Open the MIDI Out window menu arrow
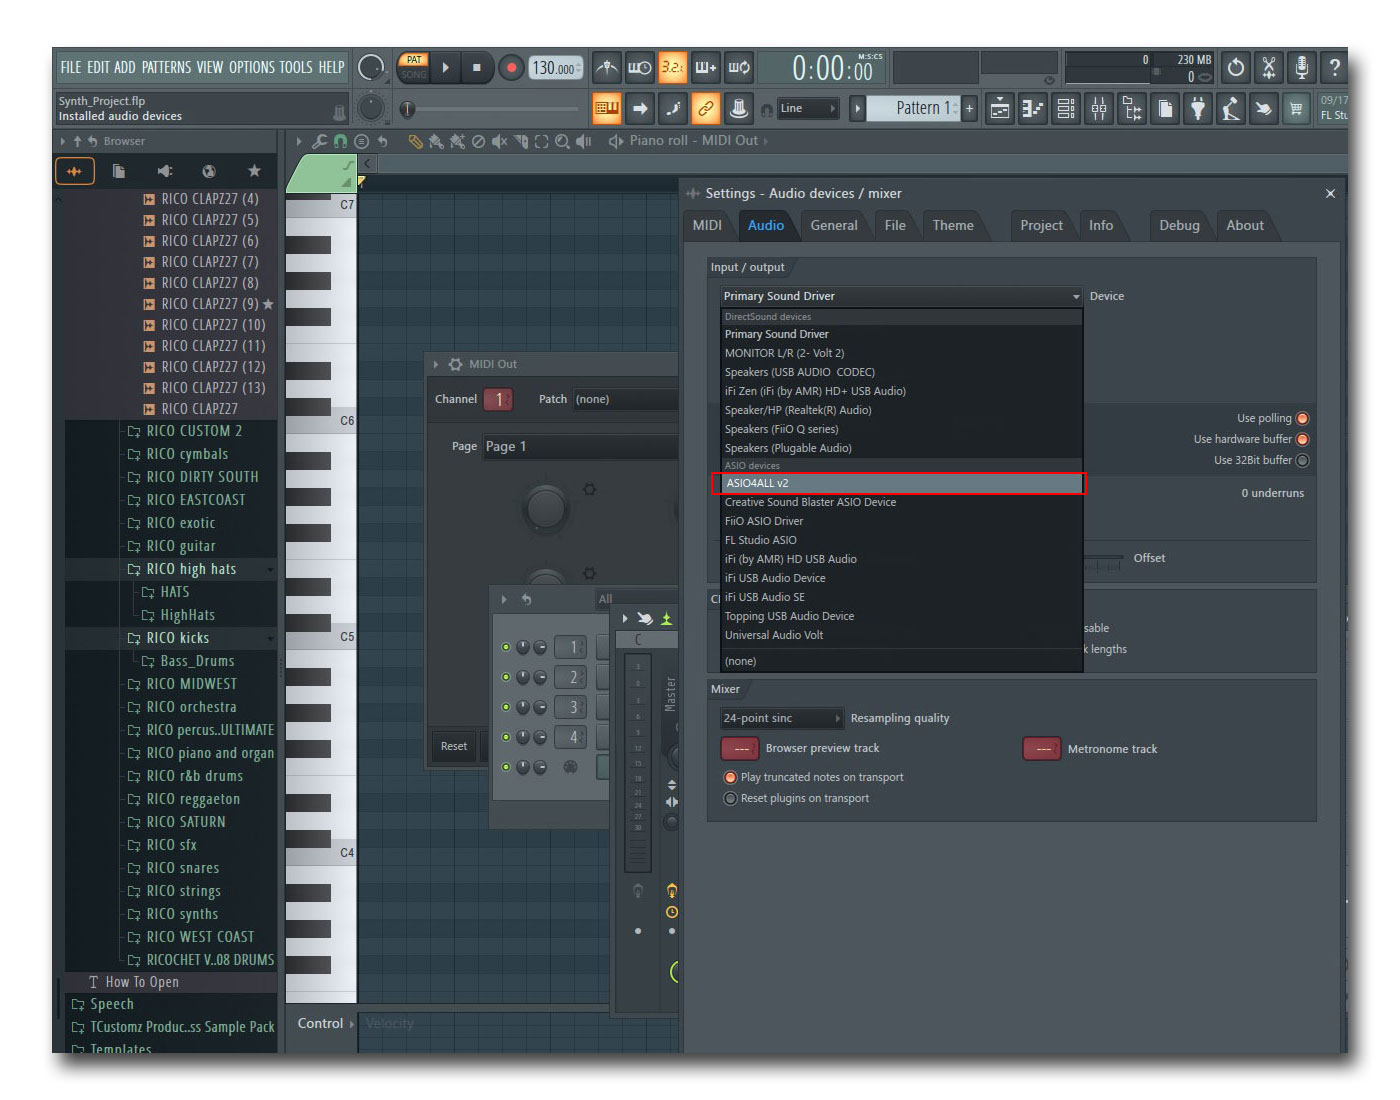Image resolution: width=1400 pixels, height=1100 pixels. (436, 365)
